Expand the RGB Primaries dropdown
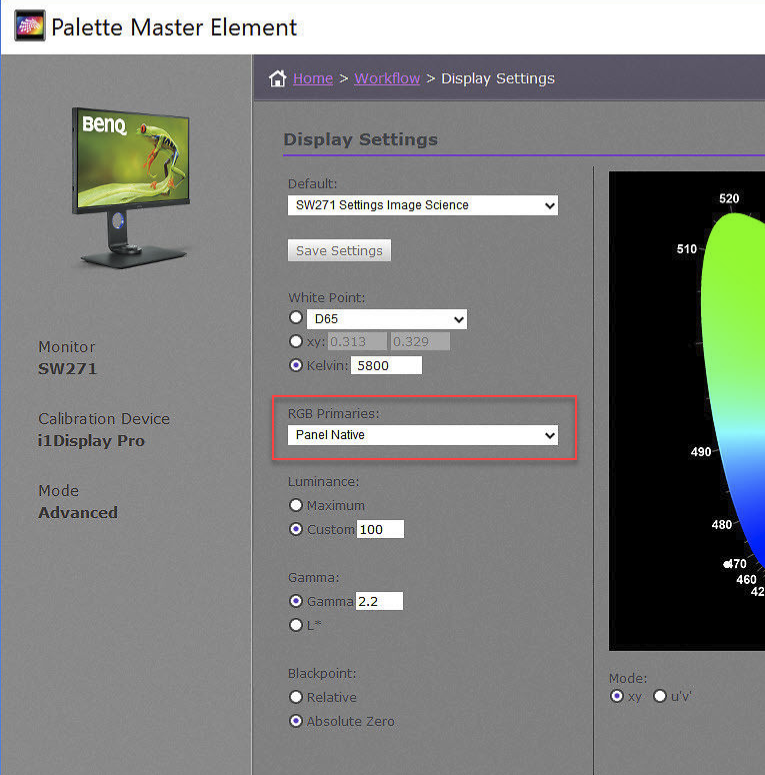The width and height of the screenshot is (765, 775). (423, 435)
